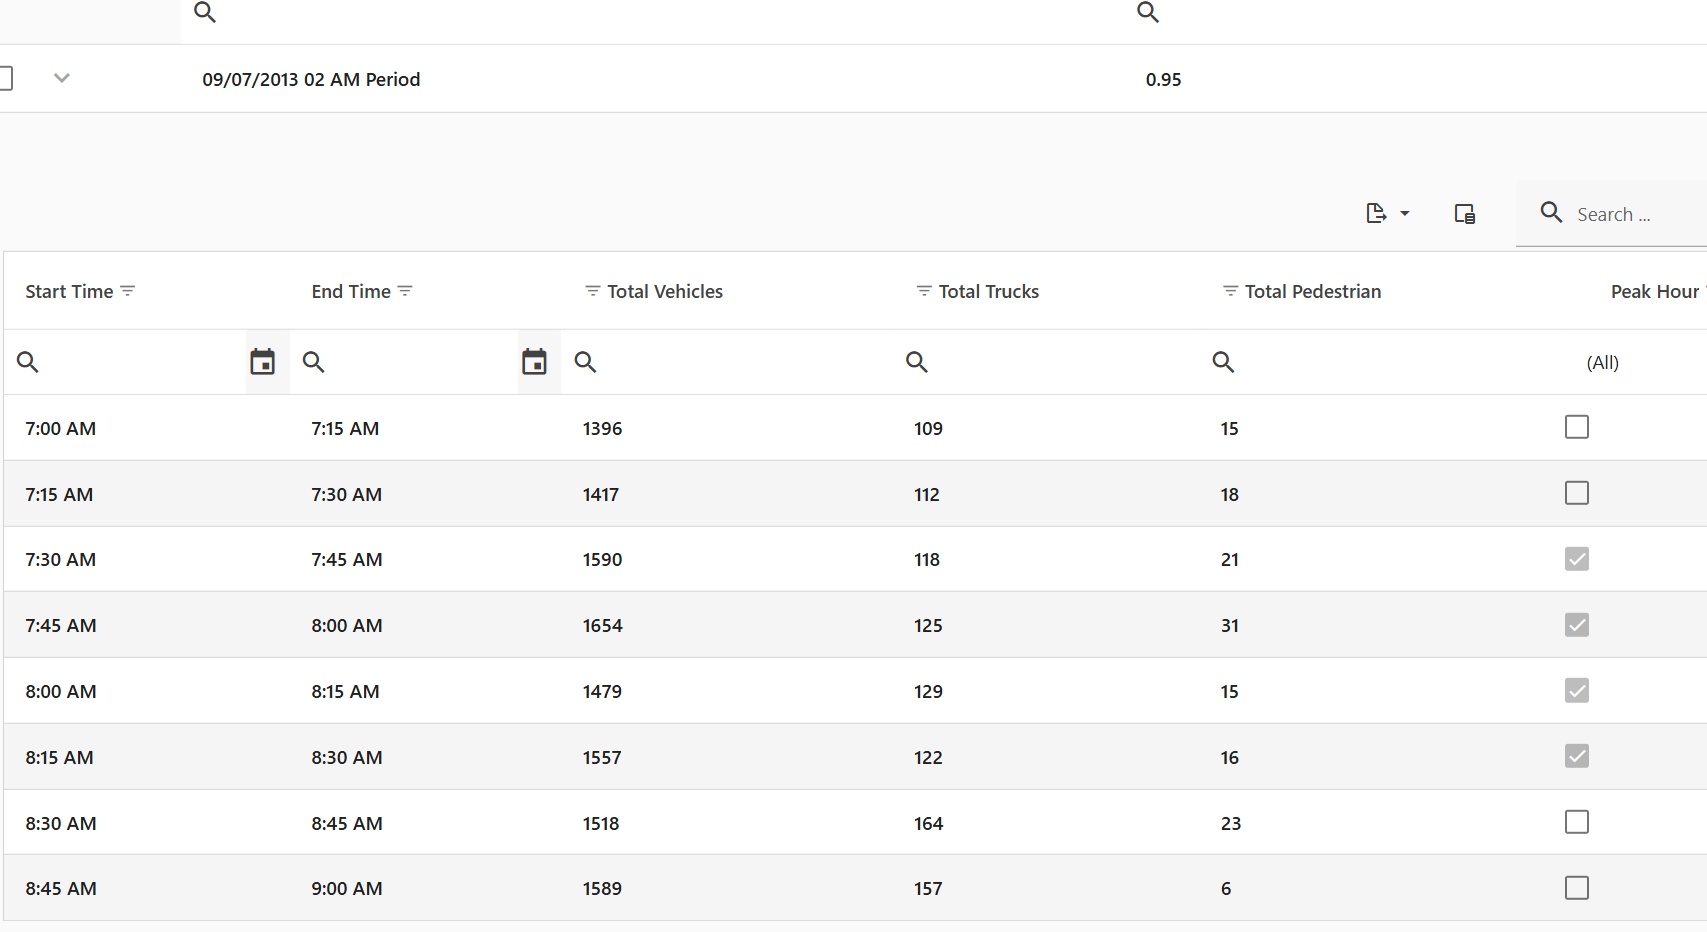Expand the 09/07/2013 02 AM Period row
The width and height of the screenshot is (1707, 932).
point(62,78)
